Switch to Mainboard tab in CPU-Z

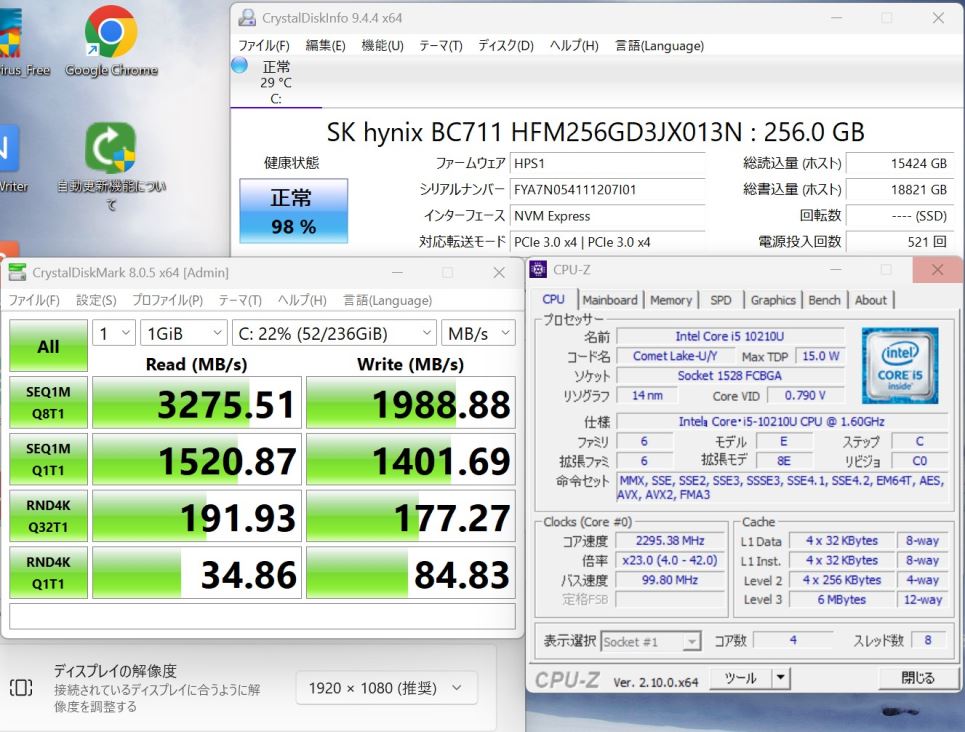pyautogui.click(x=610, y=300)
